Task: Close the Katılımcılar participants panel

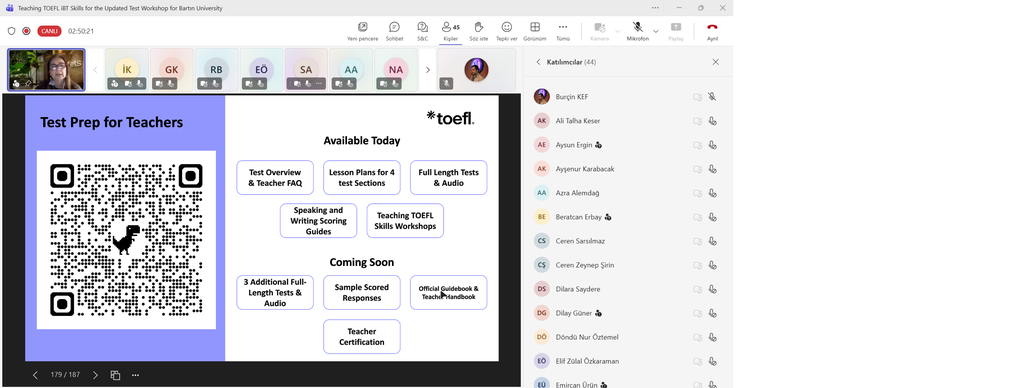Action: pos(716,62)
